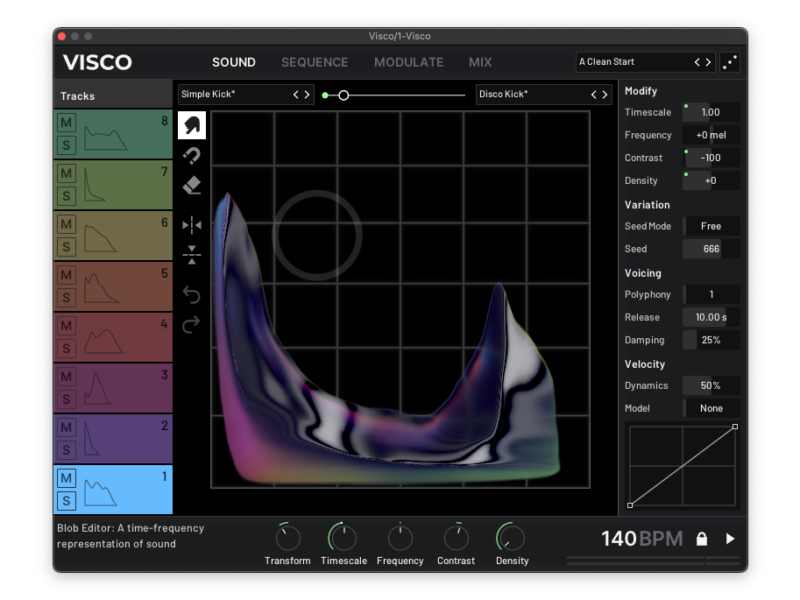
Task: Select the eraser tool
Action: pyautogui.click(x=192, y=186)
